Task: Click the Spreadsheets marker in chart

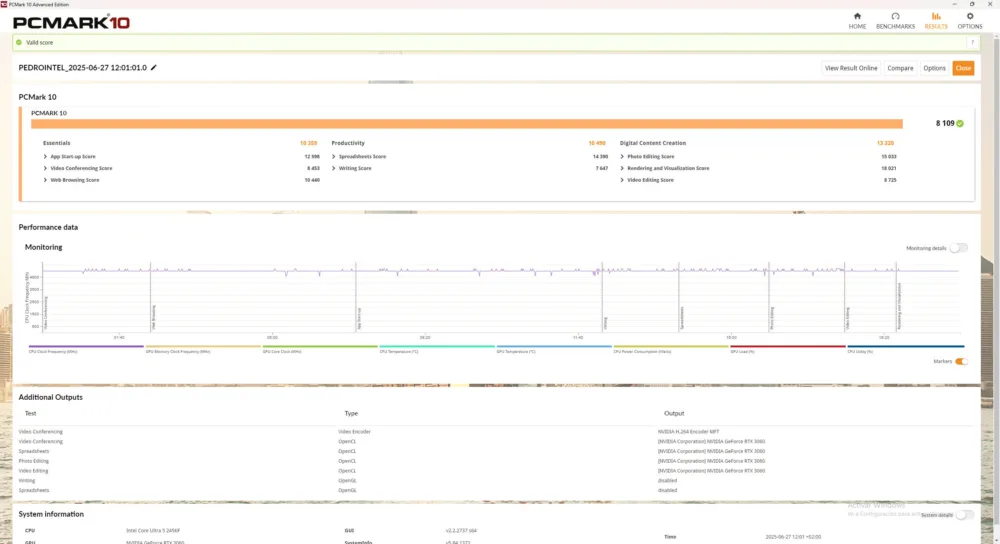Action: [x=682, y=318]
